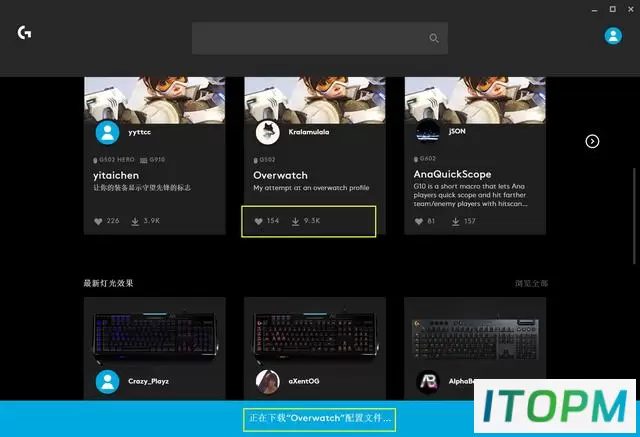Click the Overwatch download status message
This screenshot has width=640, height=437.
click(x=320, y=418)
